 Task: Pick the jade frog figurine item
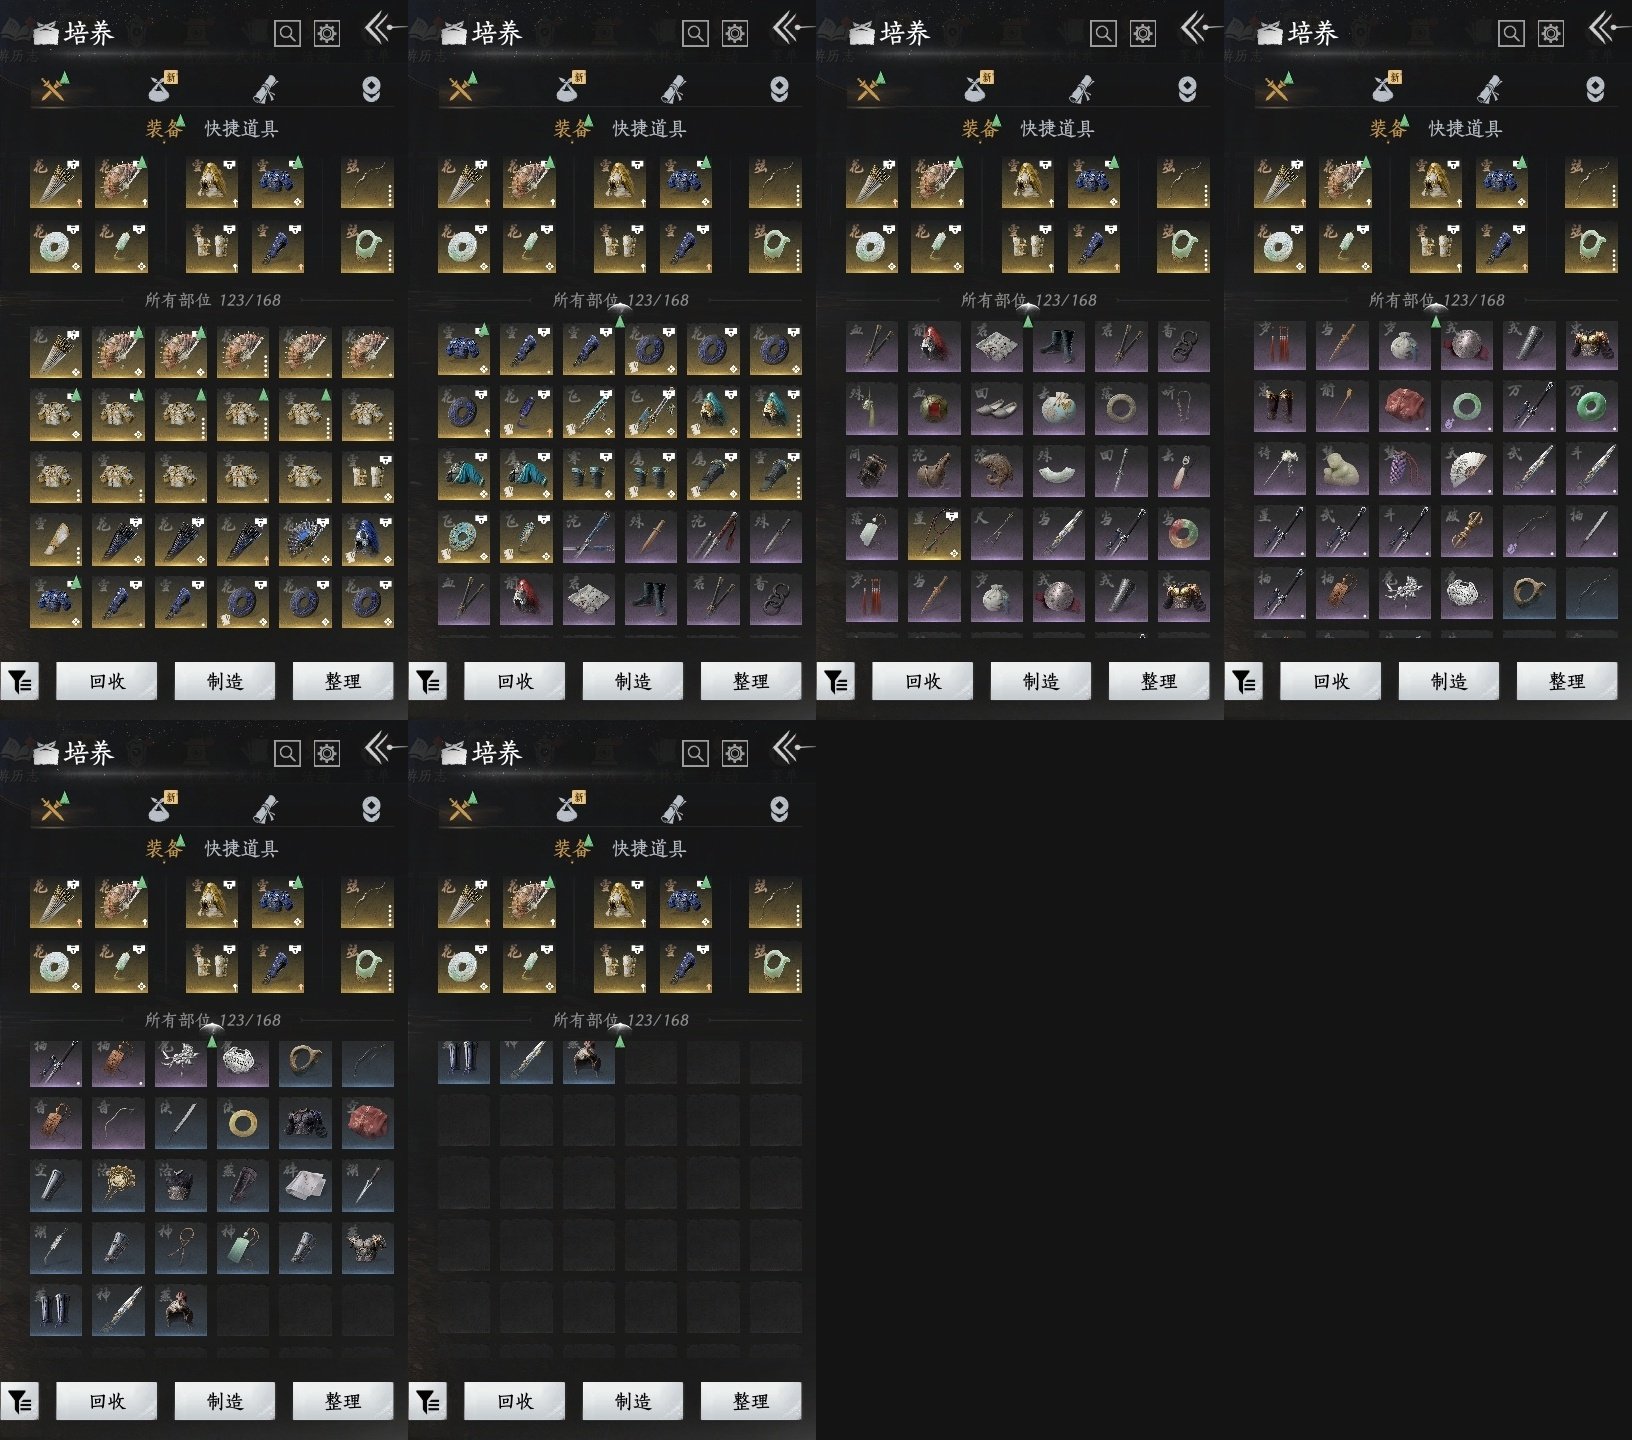(1341, 470)
